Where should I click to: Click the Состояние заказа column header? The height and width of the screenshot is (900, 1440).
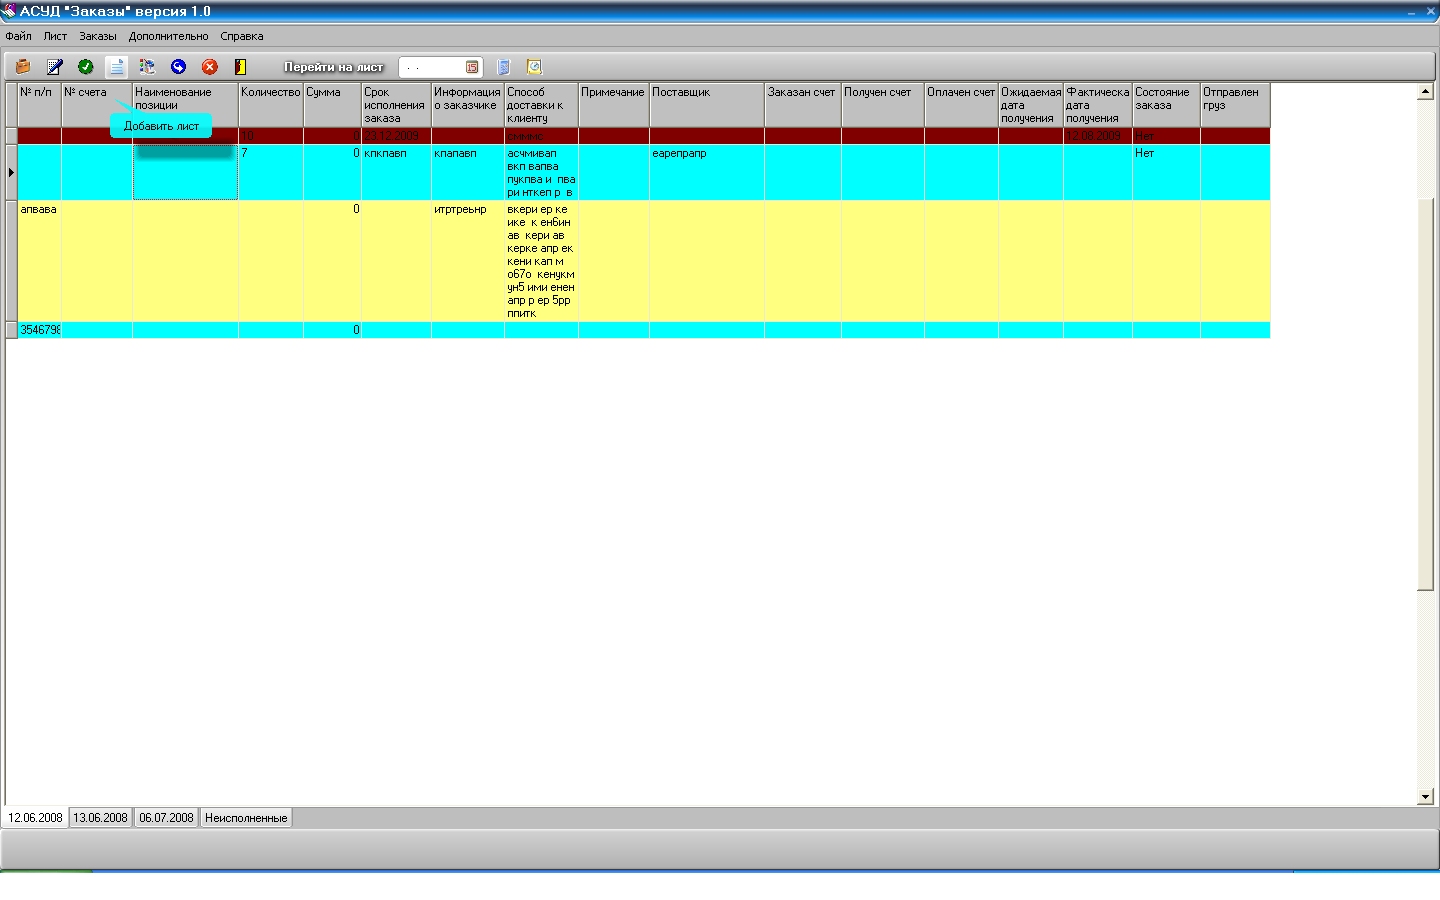[1166, 105]
